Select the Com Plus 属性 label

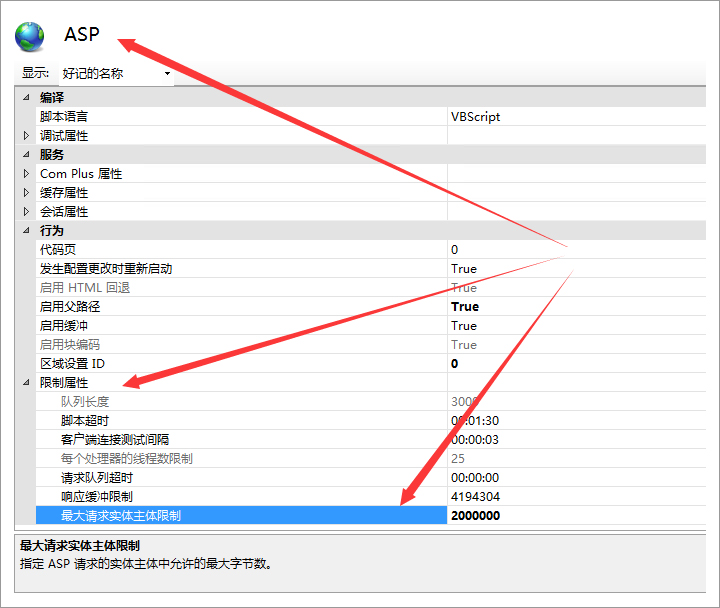[81, 174]
